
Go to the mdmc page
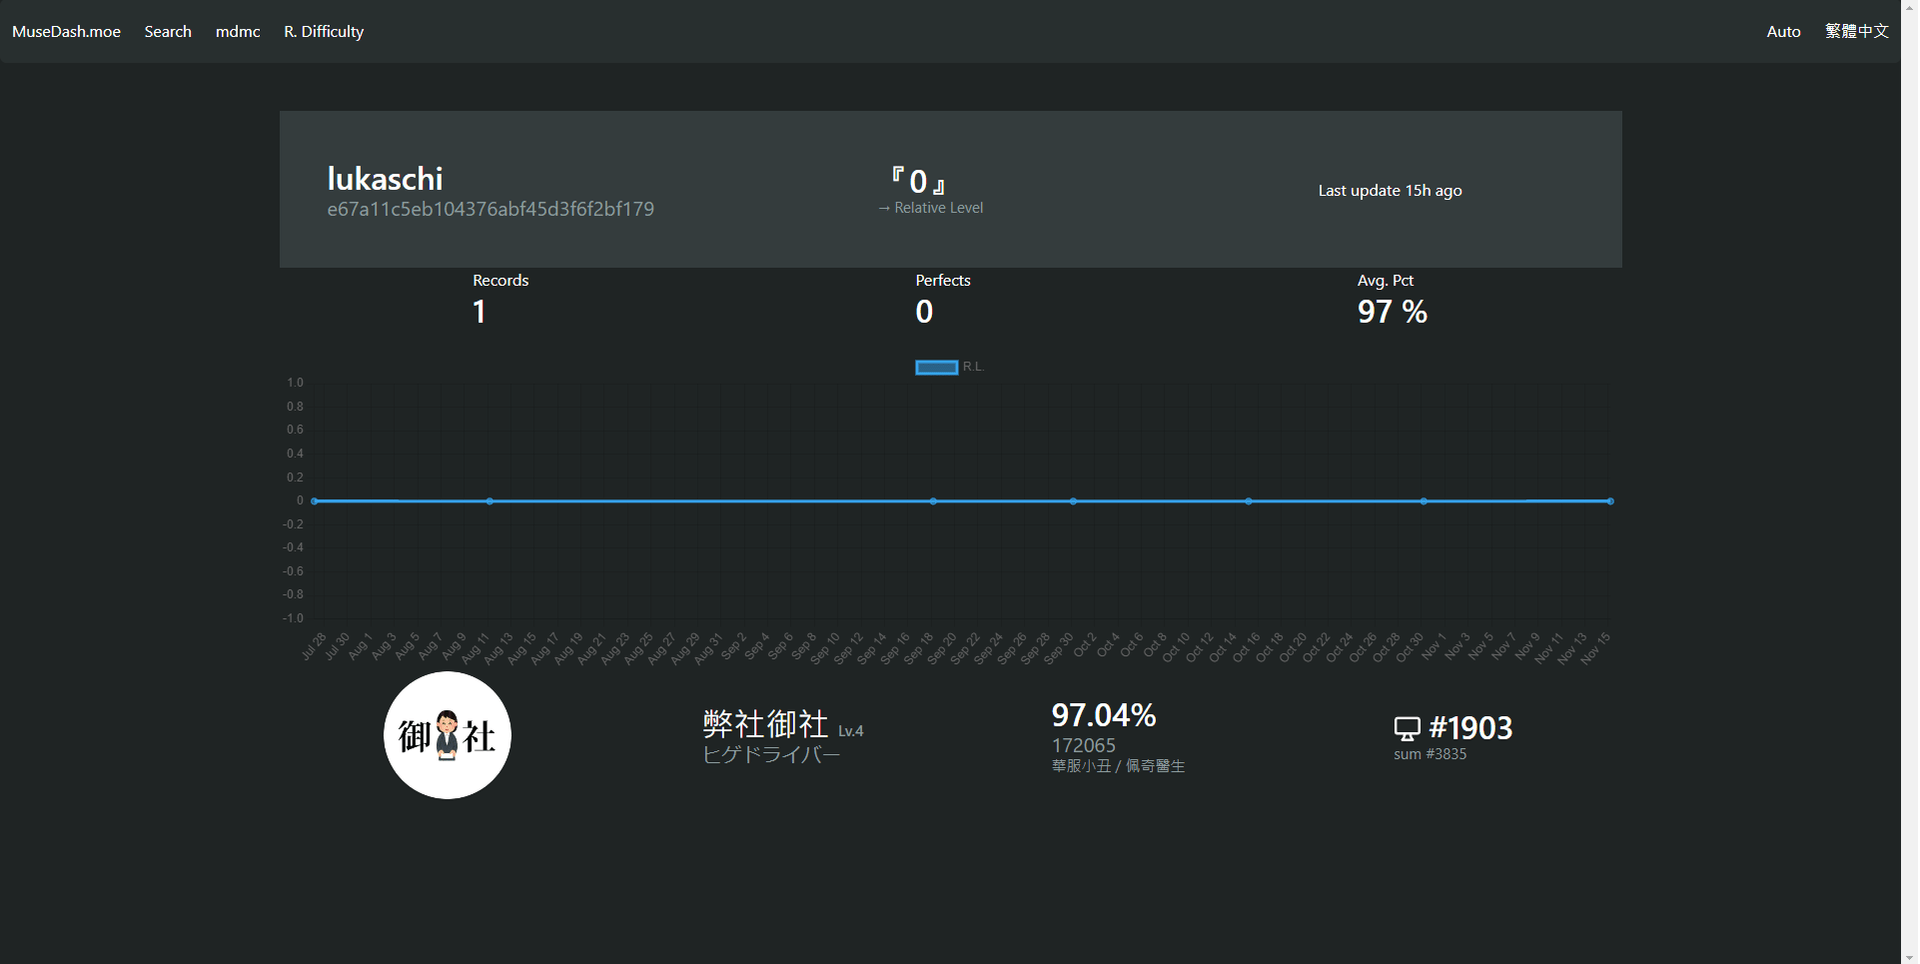(x=237, y=31)
